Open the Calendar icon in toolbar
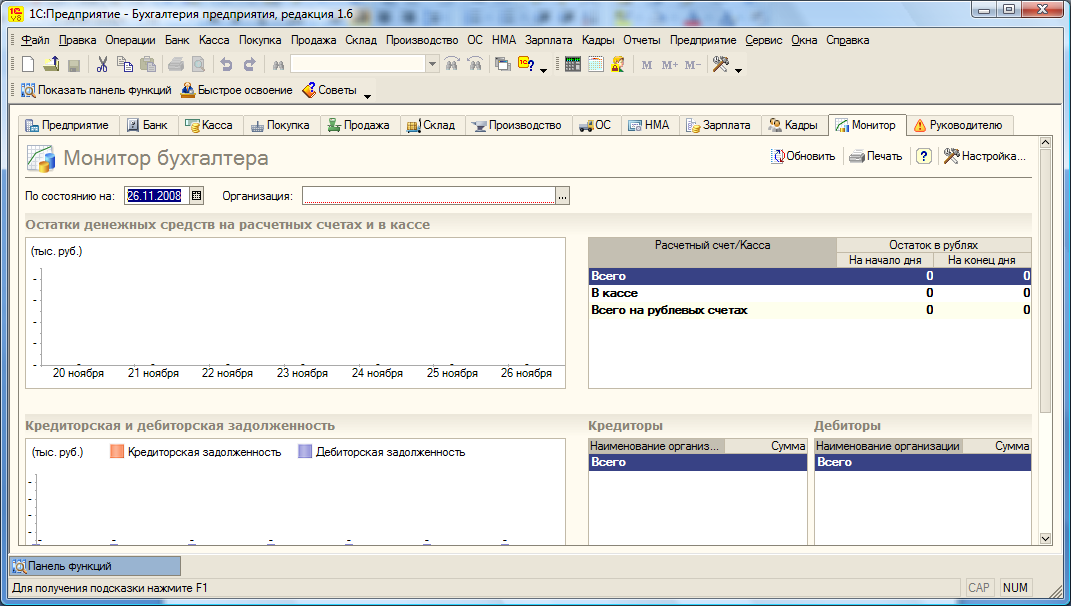The image size is (1071, 606). point(596,64)
